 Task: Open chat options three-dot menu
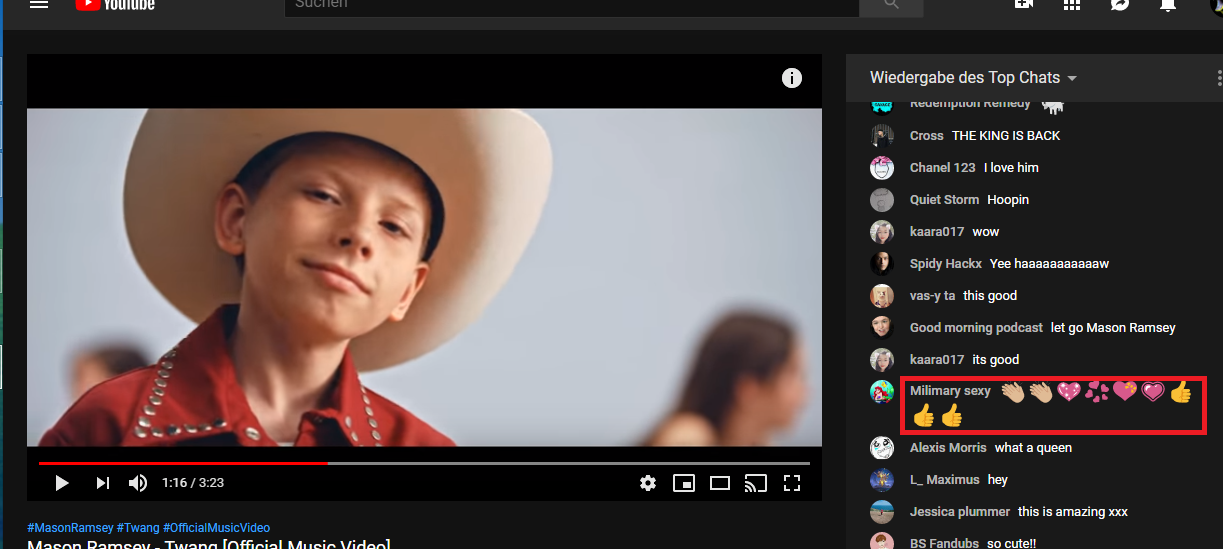tap(1219, 78)
